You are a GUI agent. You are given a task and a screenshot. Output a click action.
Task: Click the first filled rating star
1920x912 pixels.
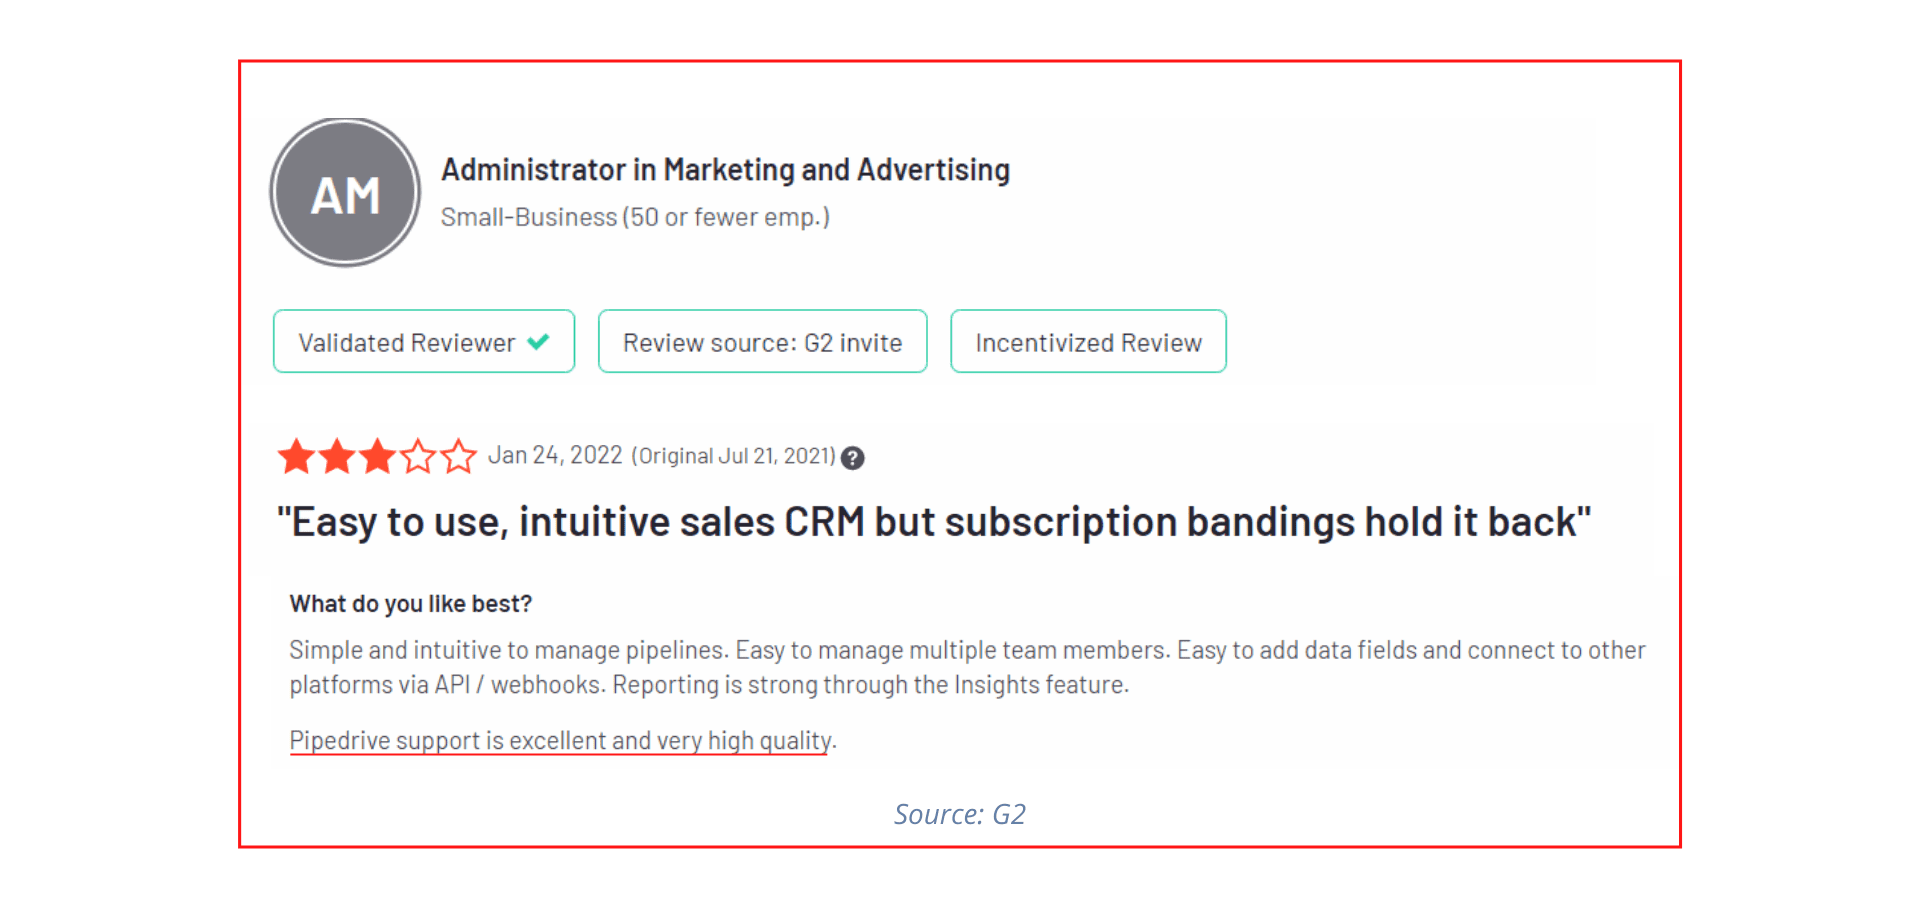click(x=297, y=456)
